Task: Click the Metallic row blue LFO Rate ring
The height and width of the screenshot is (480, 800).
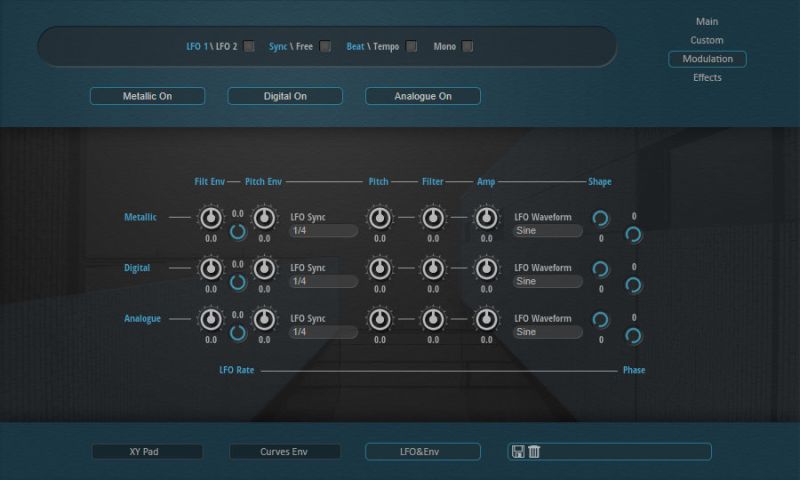Action: point(238,232)
